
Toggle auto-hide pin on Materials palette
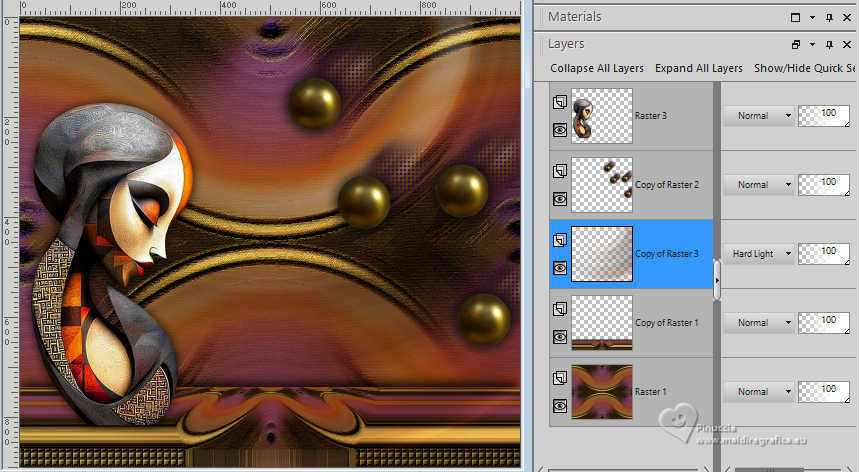829,18
